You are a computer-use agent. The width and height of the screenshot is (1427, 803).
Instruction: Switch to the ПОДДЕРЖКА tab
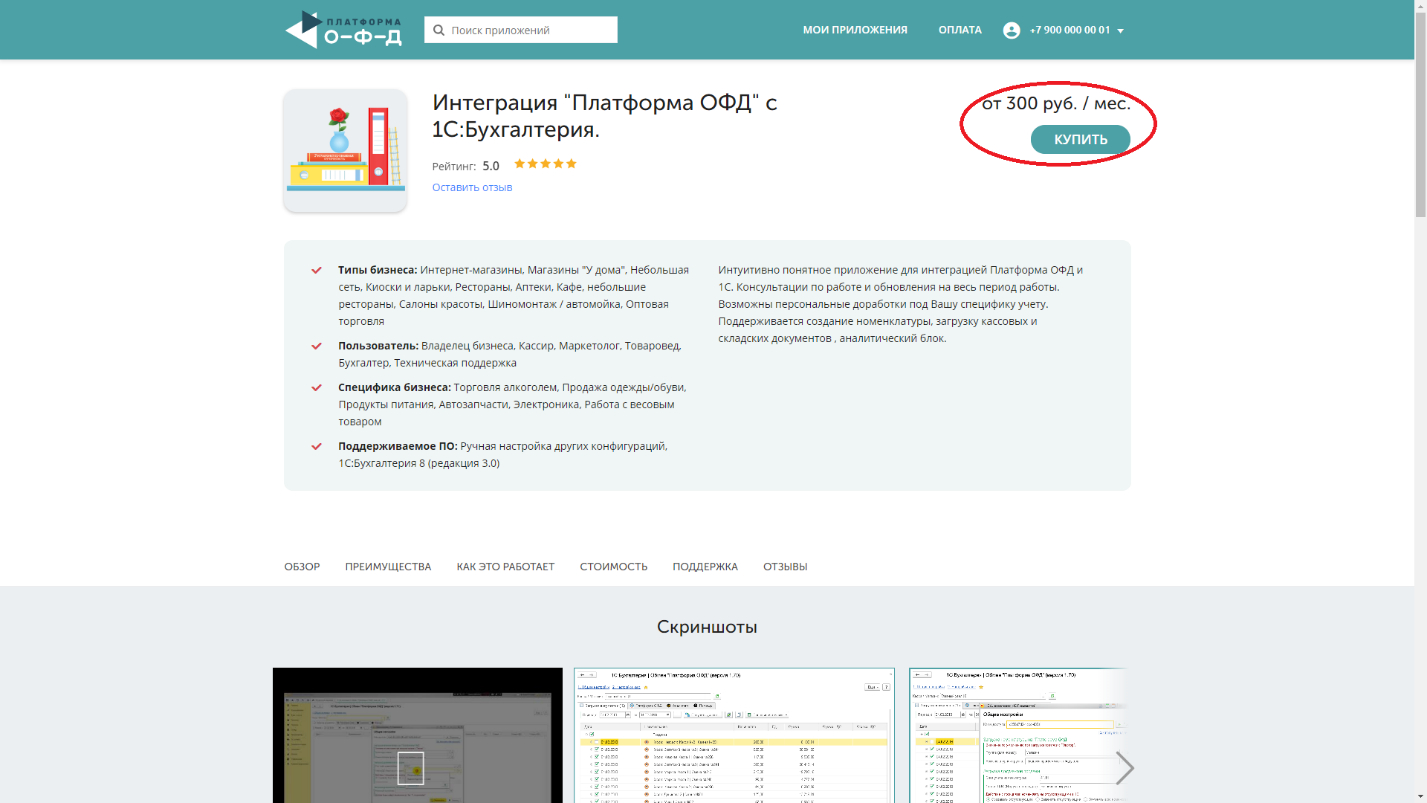705,567
